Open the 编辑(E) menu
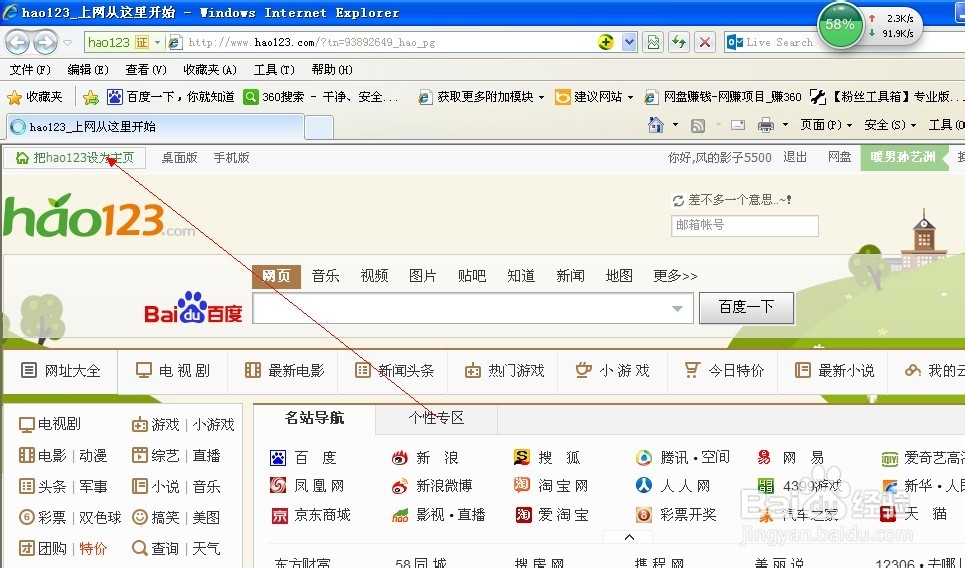 point(88,70)
